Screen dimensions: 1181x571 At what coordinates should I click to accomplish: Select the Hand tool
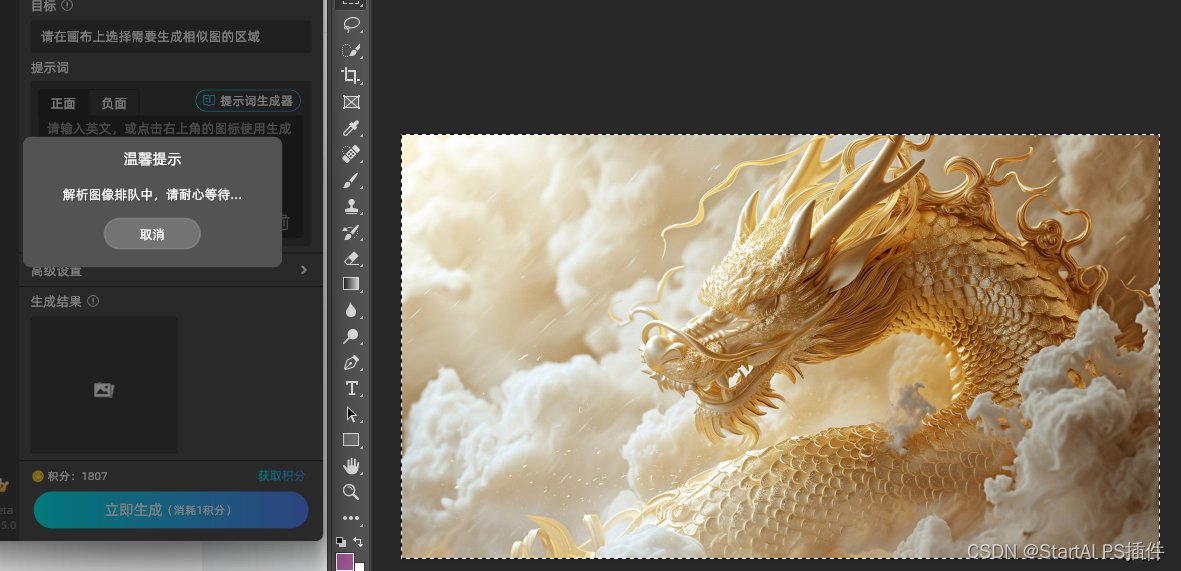(351, 466)
